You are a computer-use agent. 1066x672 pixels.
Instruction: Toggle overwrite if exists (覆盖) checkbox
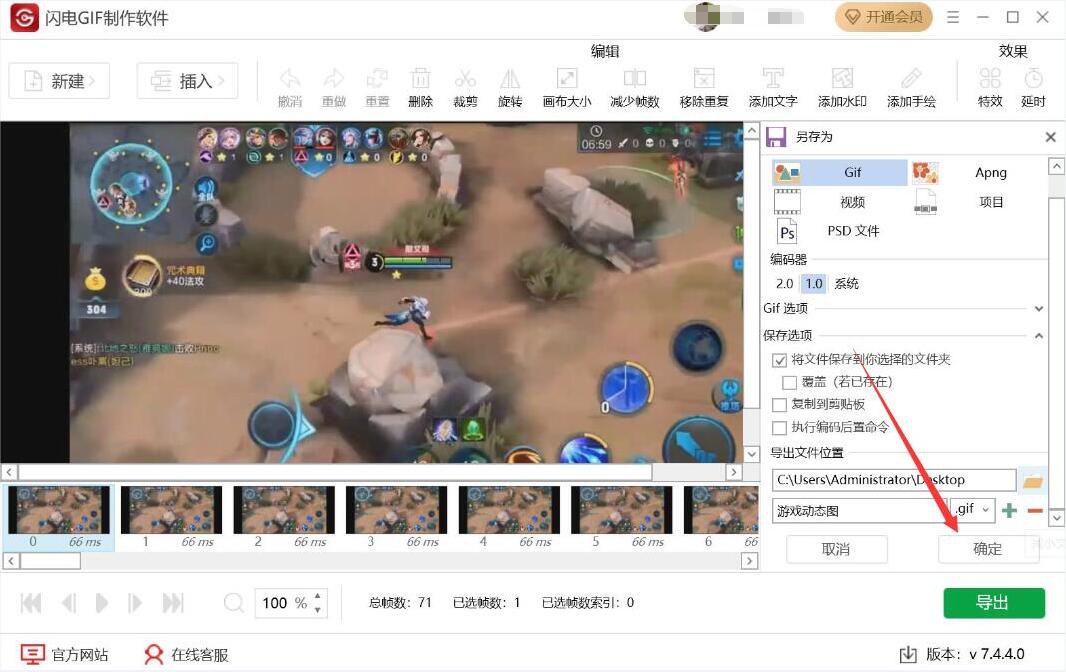(789, 382)
